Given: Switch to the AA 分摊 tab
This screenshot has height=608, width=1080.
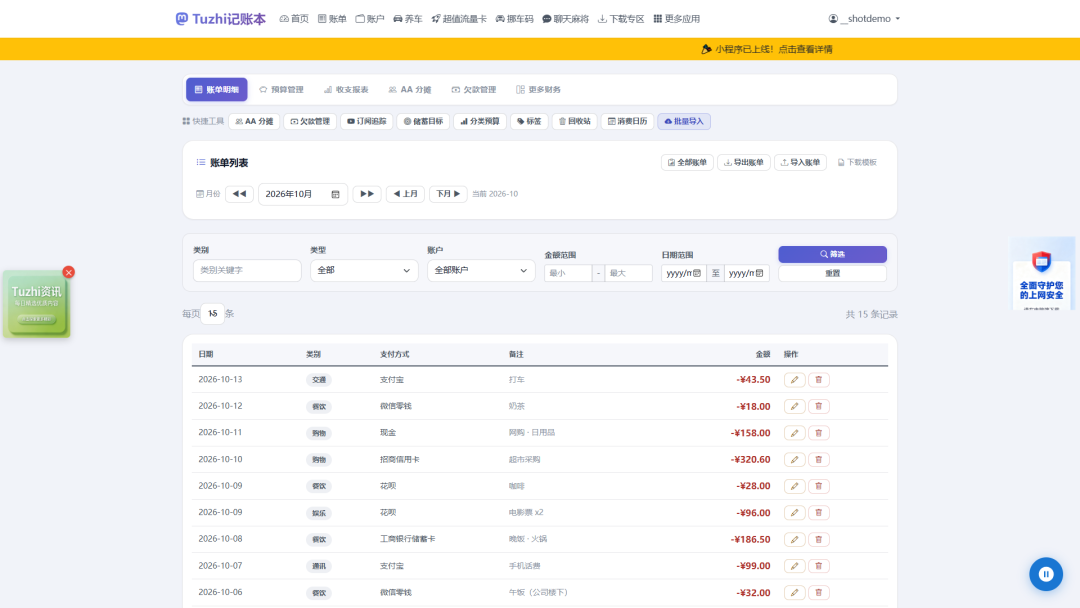Looking at the screenshot, I should [410, 90].
